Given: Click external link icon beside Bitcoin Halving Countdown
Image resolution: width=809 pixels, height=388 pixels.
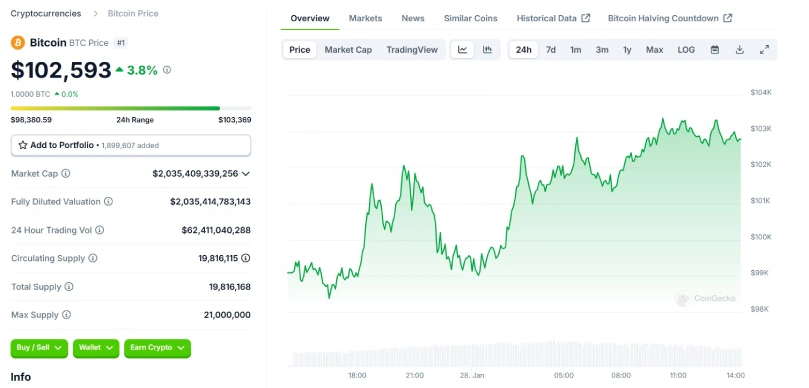Looking at the screenshot, I should point(727,18).
